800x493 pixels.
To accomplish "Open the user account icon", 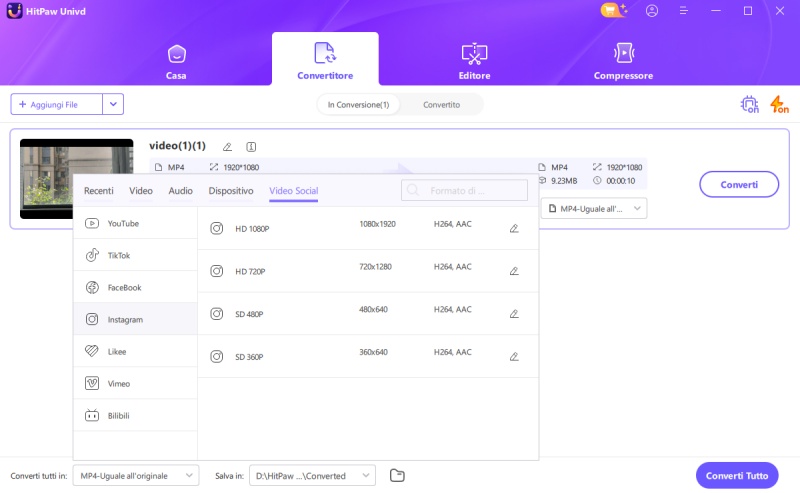I will tap(652, 11).
